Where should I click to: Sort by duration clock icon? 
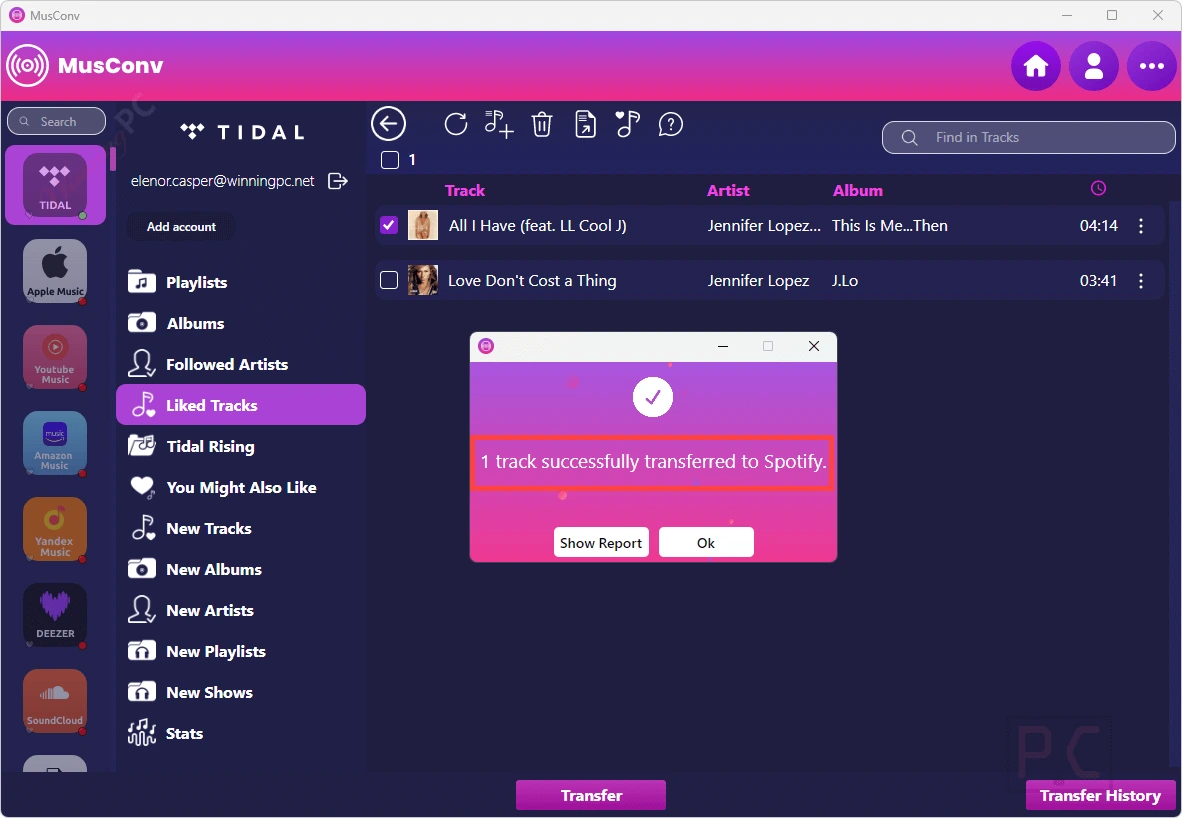coord(1098,188)
